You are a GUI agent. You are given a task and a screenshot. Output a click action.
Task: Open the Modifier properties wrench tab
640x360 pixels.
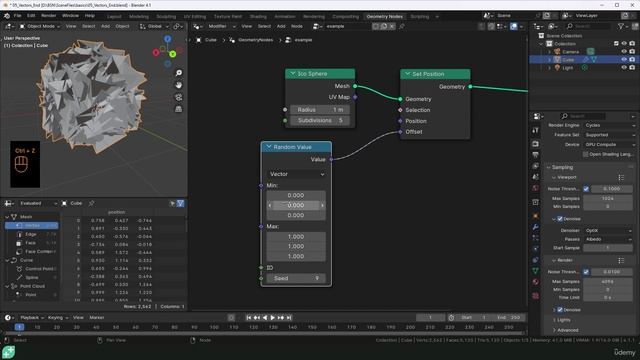click(536, 227)
